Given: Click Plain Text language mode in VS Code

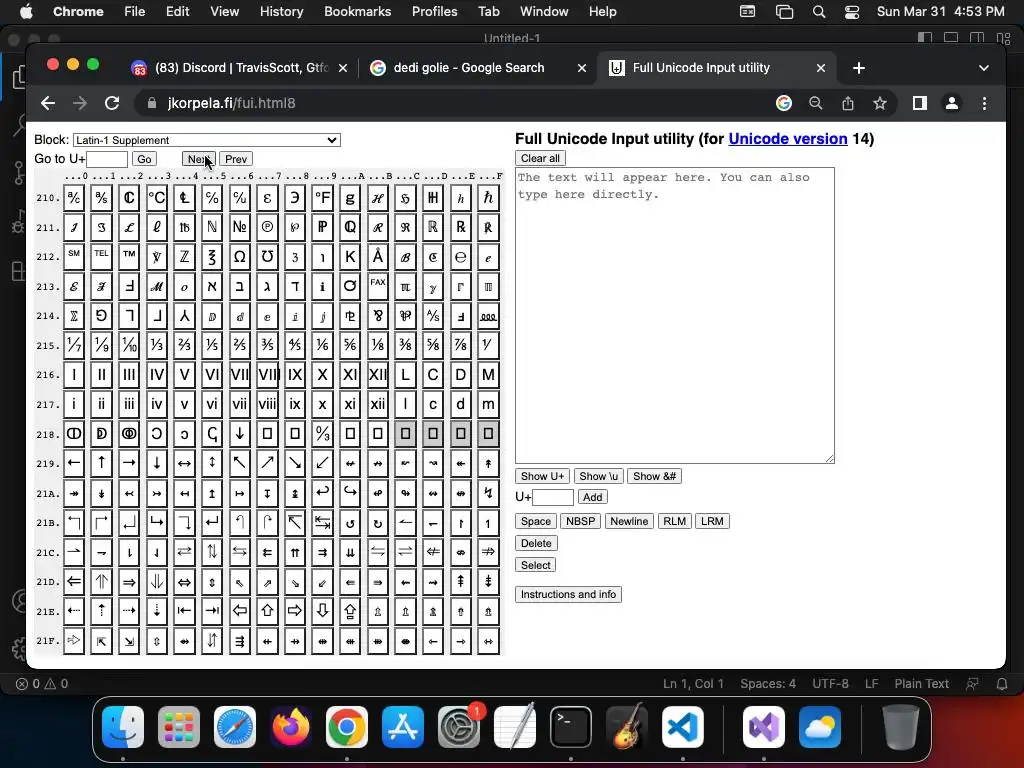Looking at the screenshot, I should pyautogui.click(x=921, y=684).
